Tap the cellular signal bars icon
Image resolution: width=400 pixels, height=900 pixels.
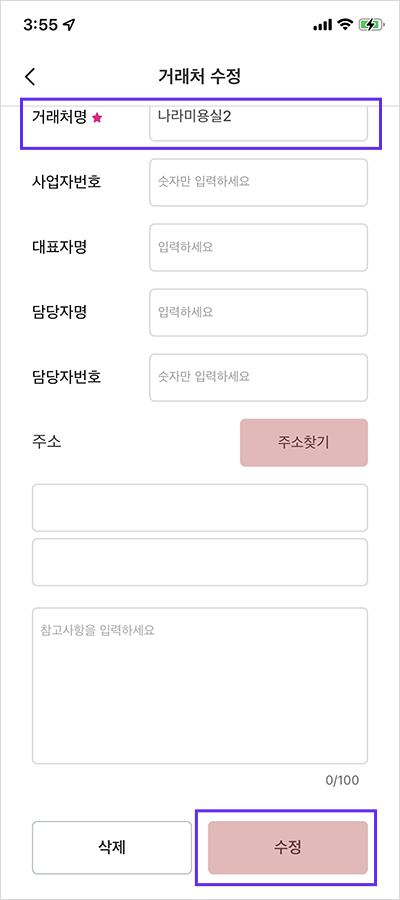click(323, 25)
